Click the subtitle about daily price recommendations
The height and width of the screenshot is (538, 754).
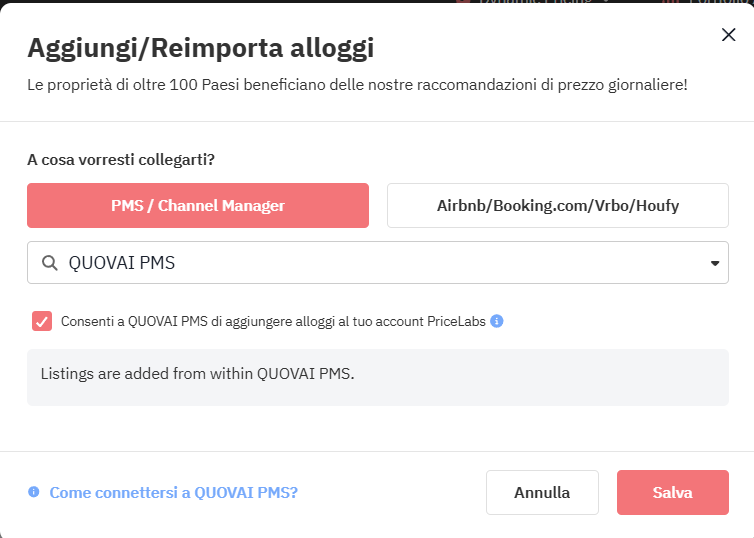[x=357, y=84]
